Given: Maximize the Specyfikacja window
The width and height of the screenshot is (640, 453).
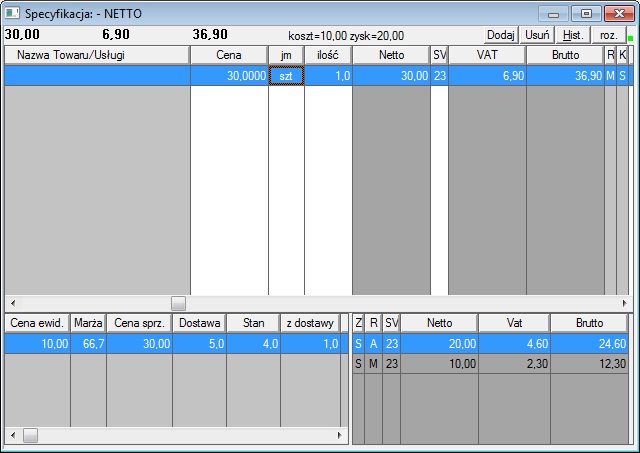Looking at the screenshot, I should point(586,13).
